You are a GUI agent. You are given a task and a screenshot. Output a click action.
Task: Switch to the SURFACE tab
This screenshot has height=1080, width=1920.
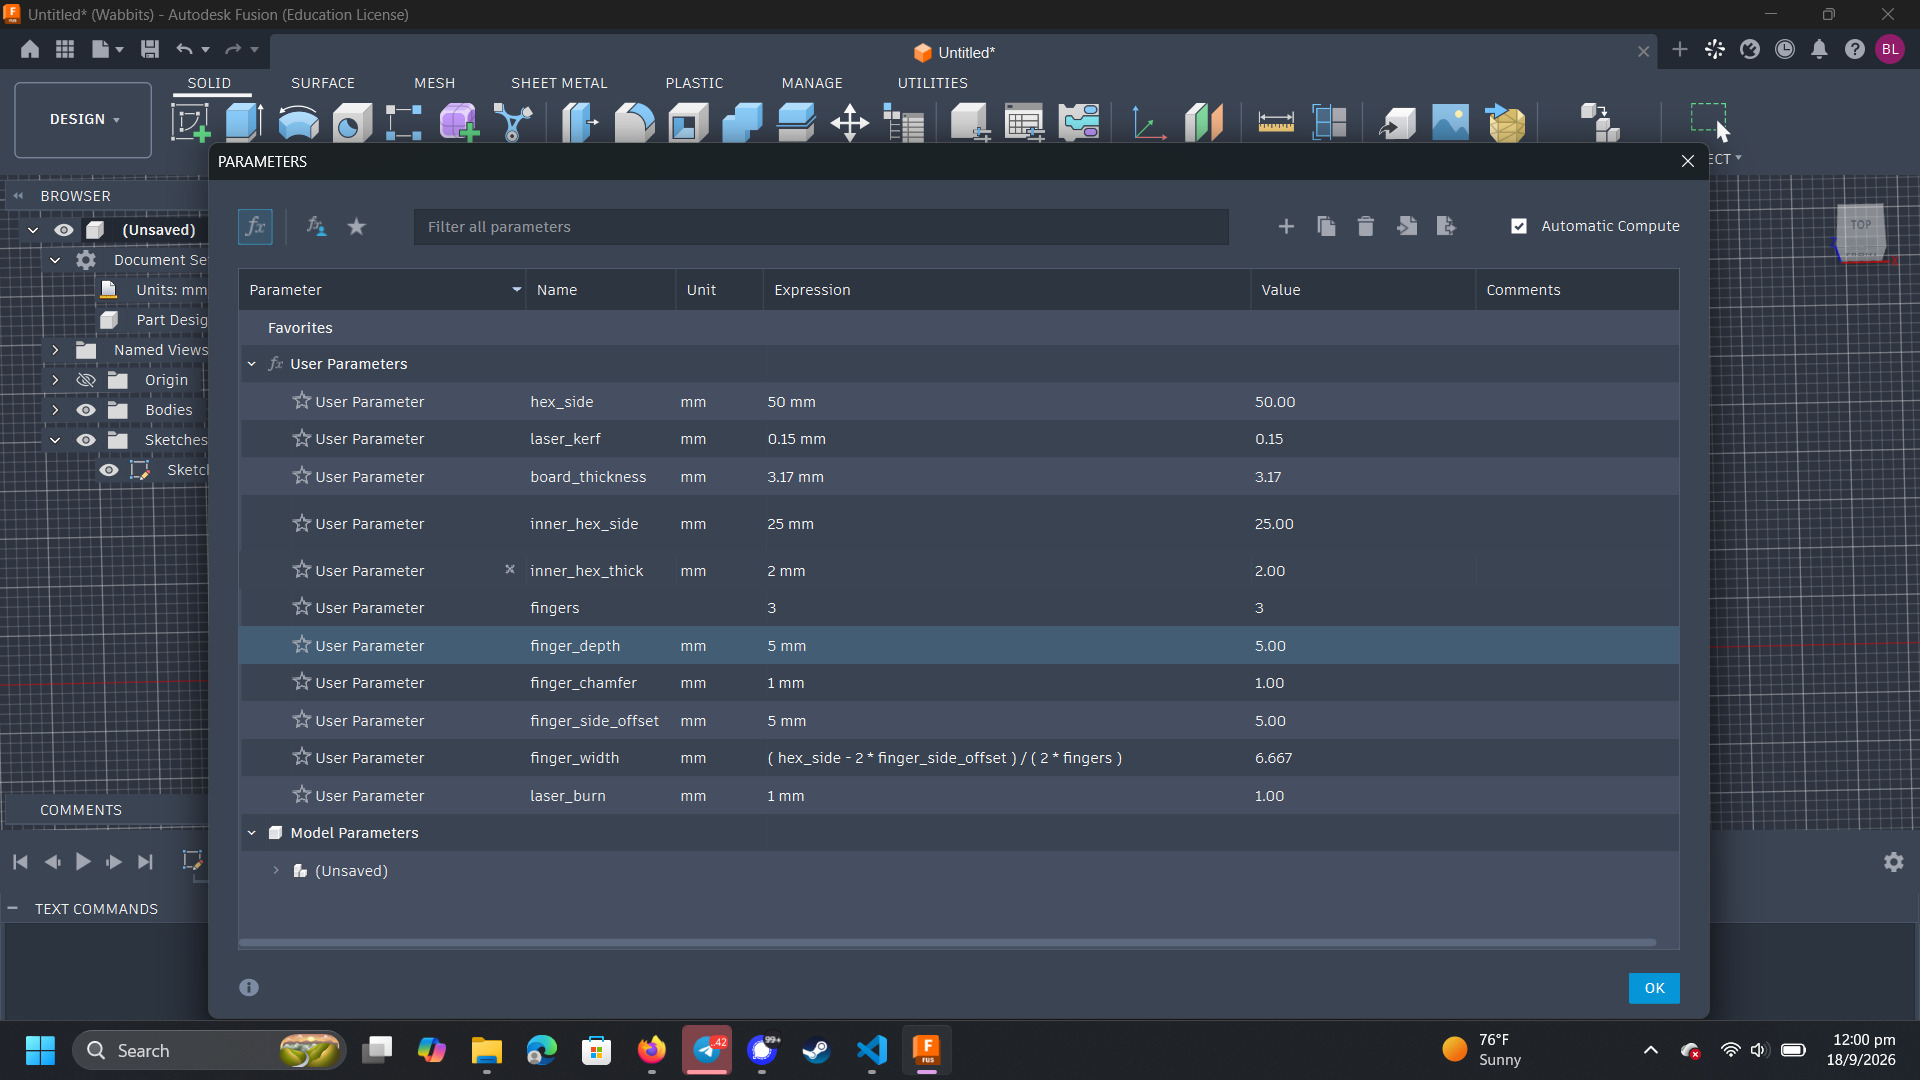(x=323, y=83)
